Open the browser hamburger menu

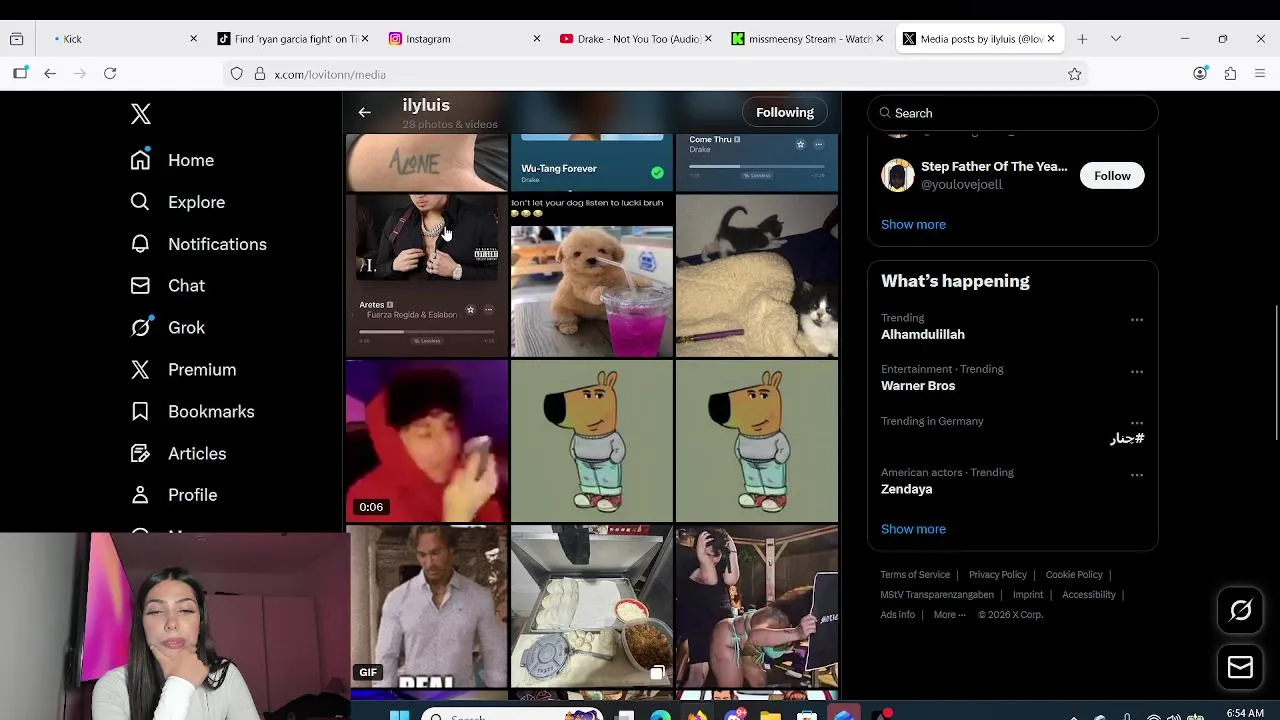tap(1260, 74)
